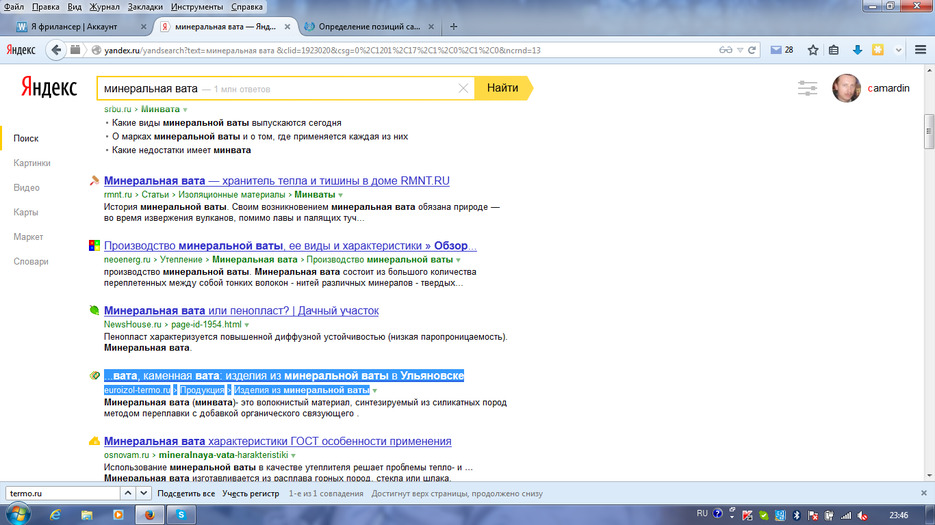
Task: Open Windows Start button
Action: pos(17,514)
